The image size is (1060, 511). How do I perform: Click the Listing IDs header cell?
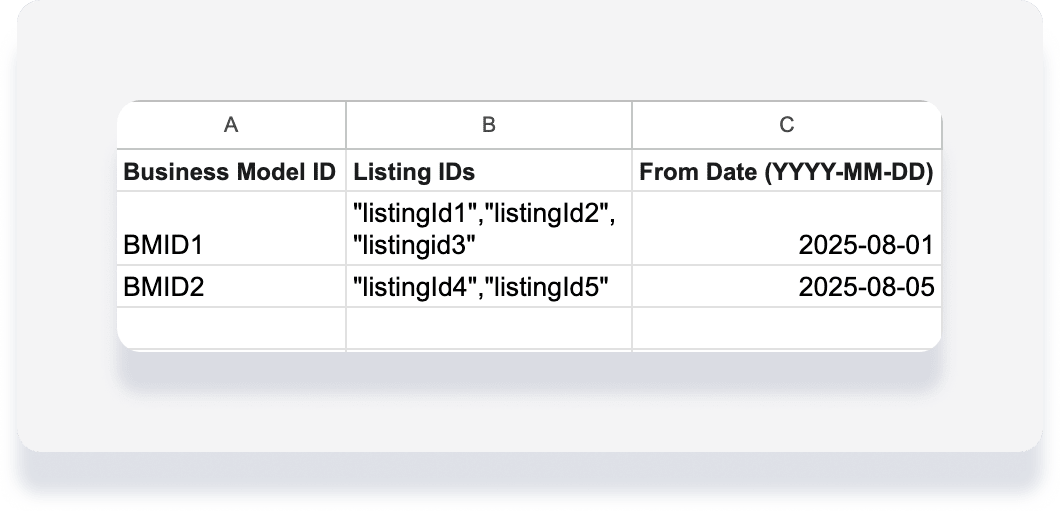pos(489,170)
